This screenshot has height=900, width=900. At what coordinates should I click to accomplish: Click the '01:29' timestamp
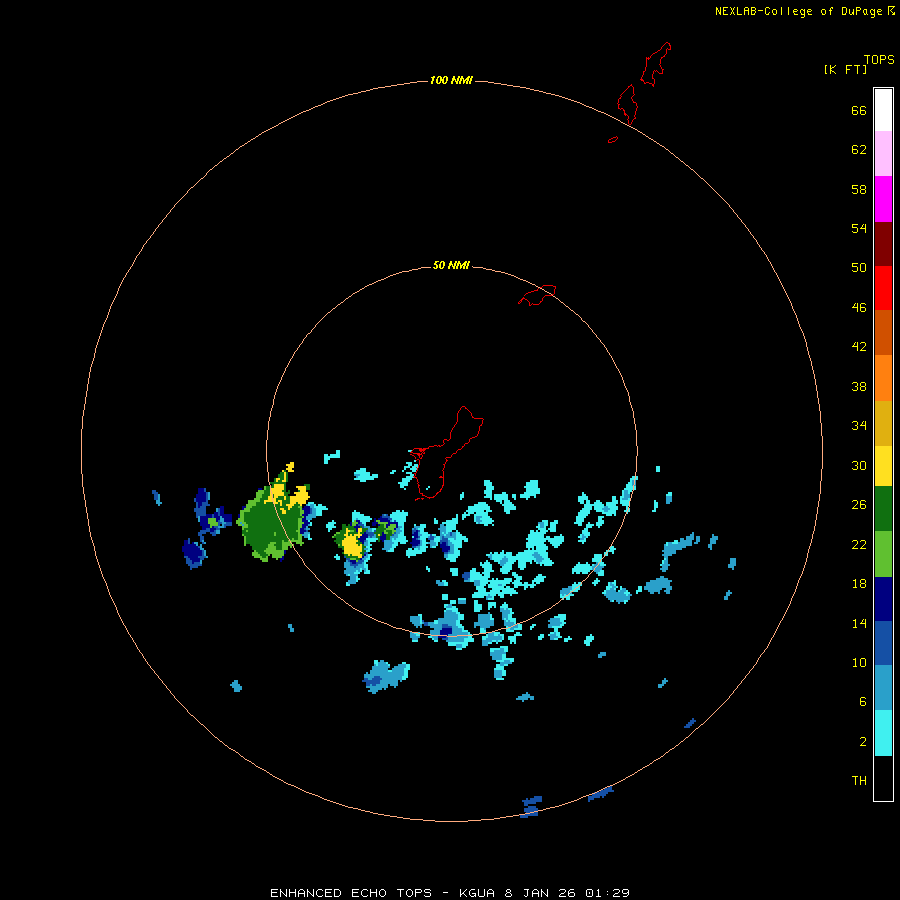click(x=607, y=893)
